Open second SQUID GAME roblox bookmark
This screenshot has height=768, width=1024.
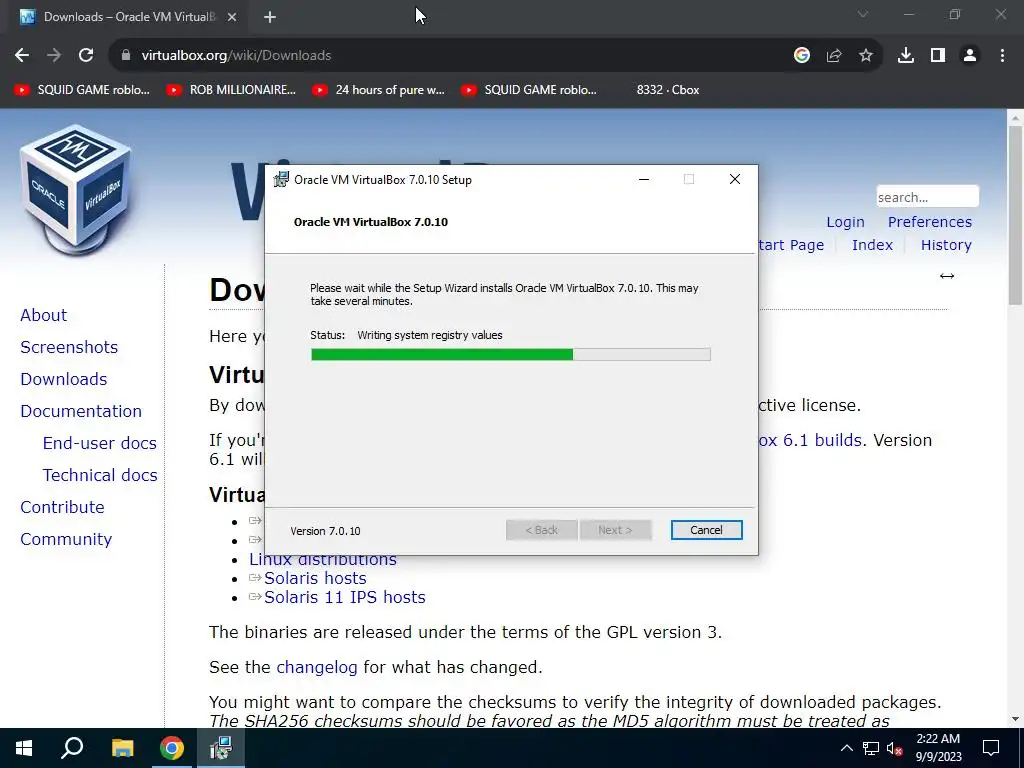click(x=529, y=90)
